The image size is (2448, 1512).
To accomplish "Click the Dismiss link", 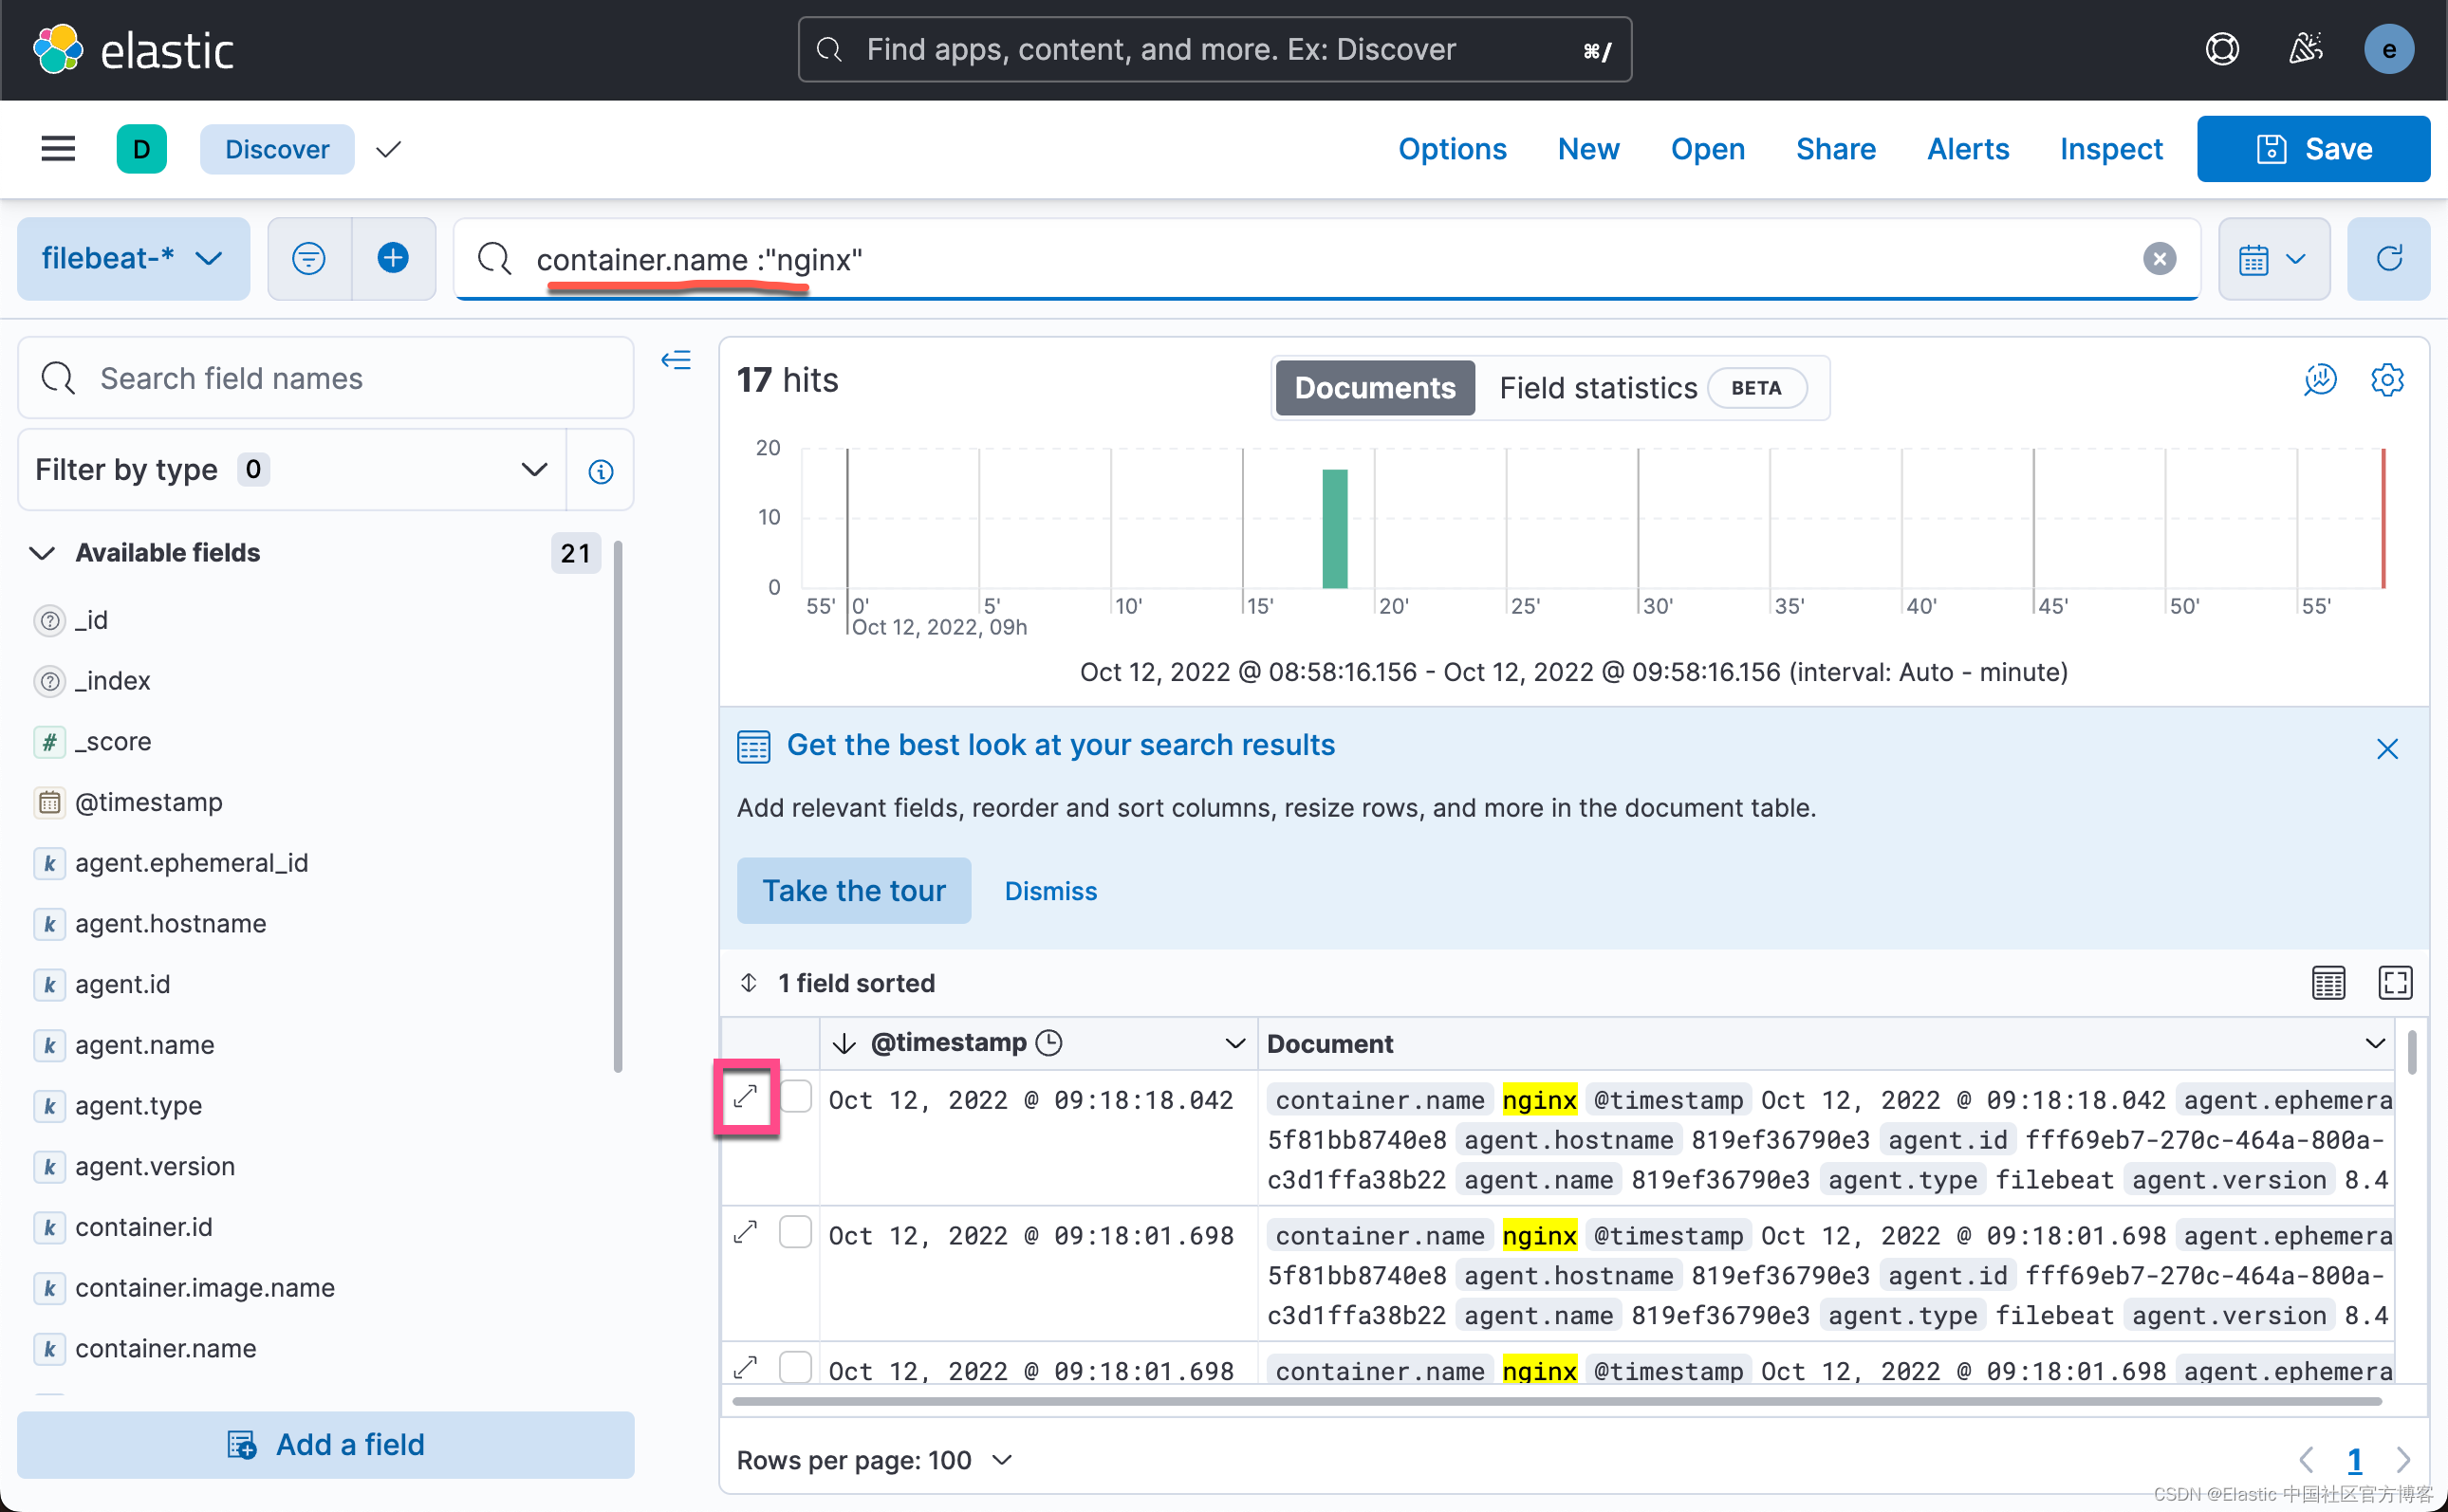I will click(x=1050, y=890).
